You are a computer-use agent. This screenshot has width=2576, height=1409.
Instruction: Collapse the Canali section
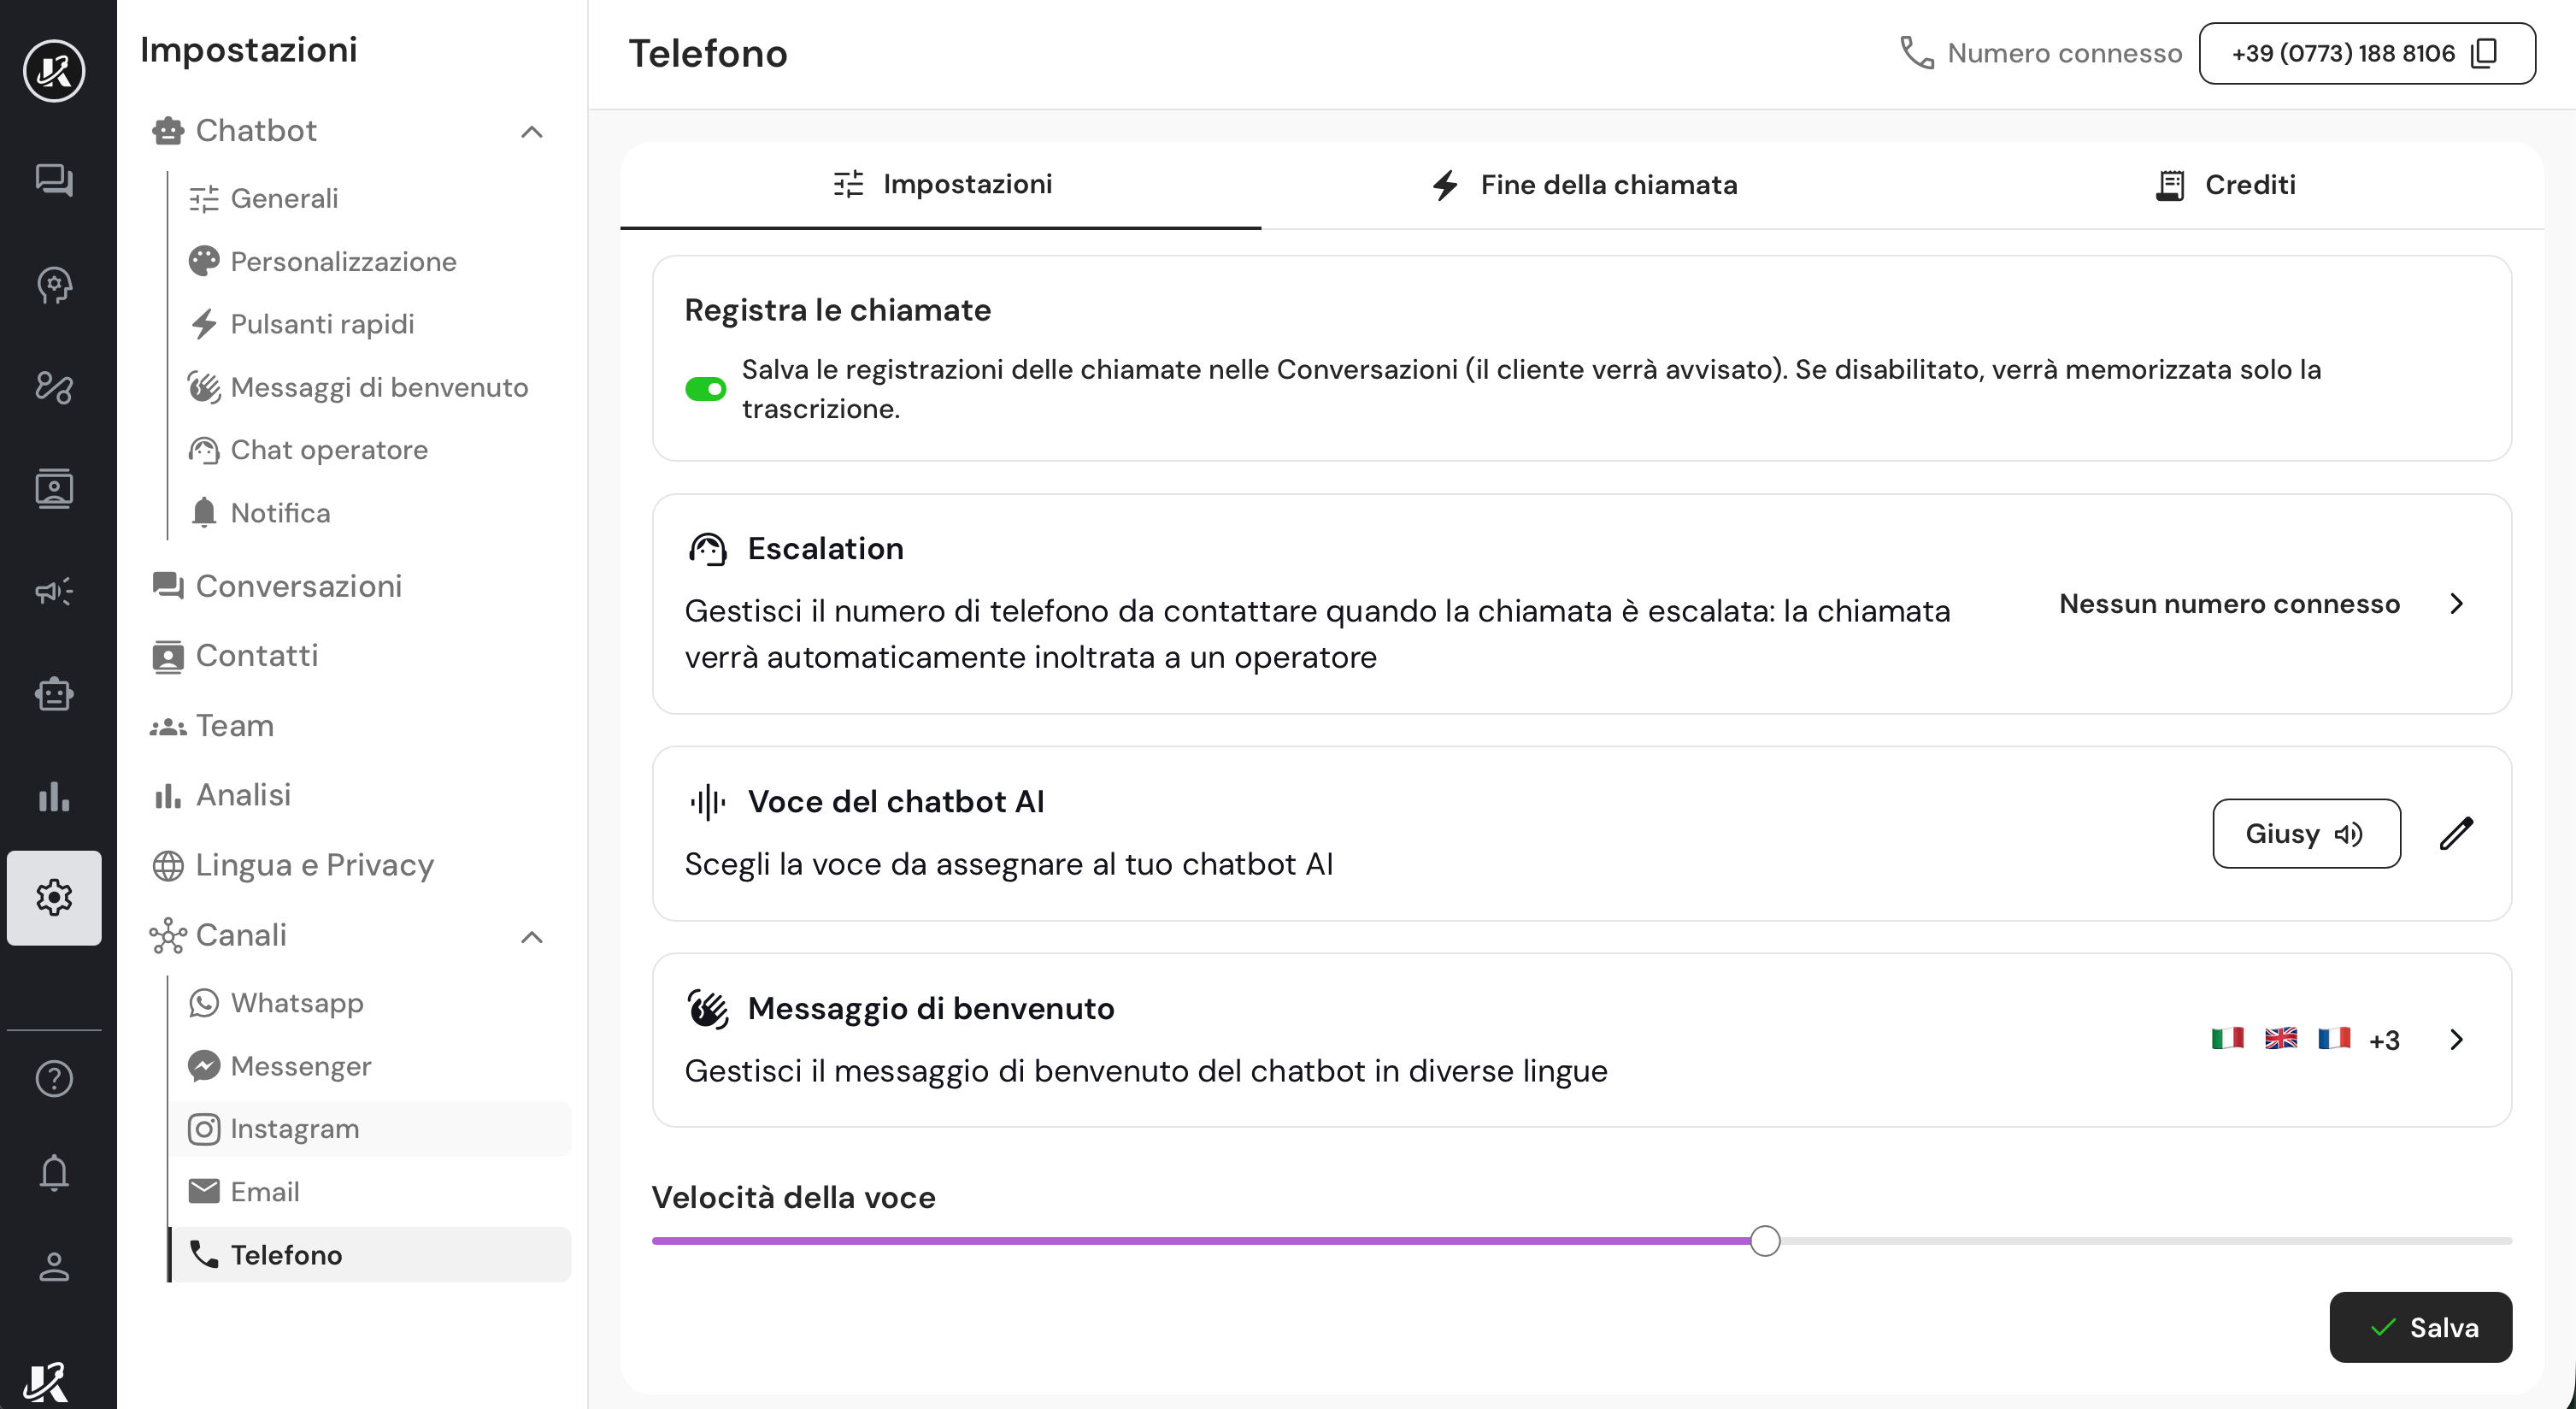(532, 936)
